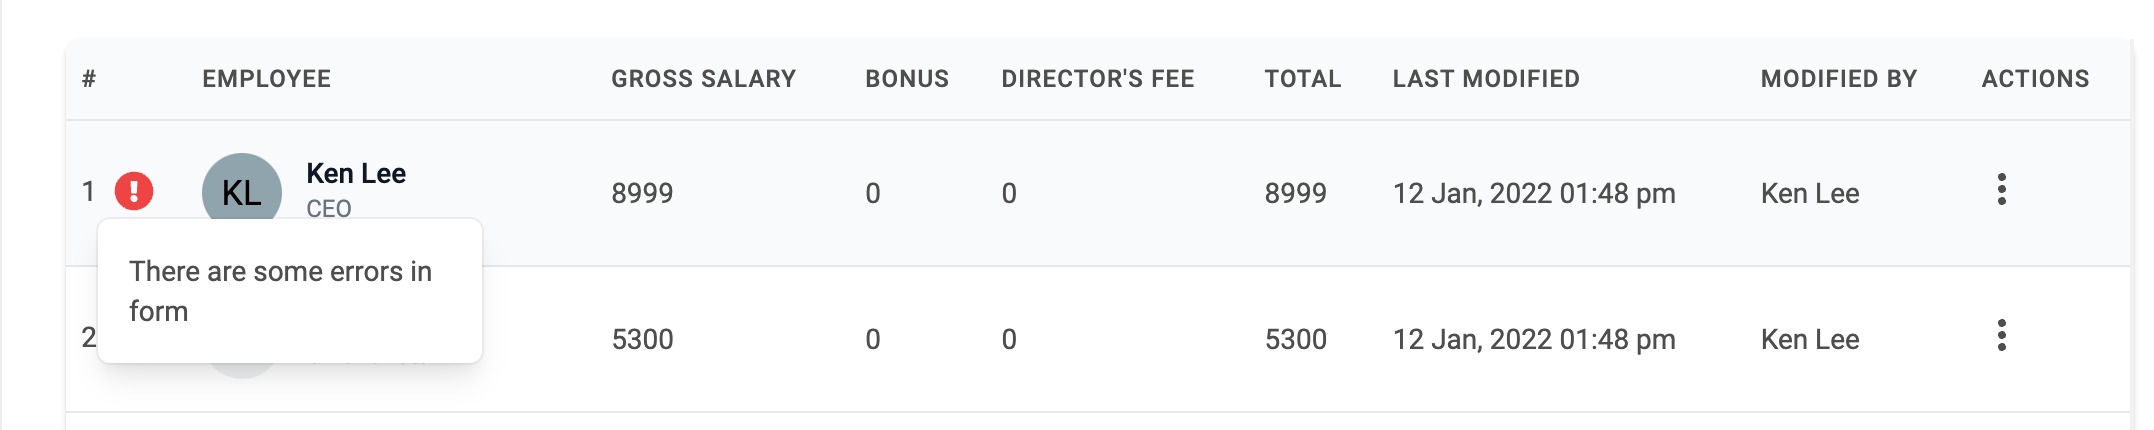Select the Ken Lee employee name
This screenshot has height=430, width=2154.
(x=356, y=173)
